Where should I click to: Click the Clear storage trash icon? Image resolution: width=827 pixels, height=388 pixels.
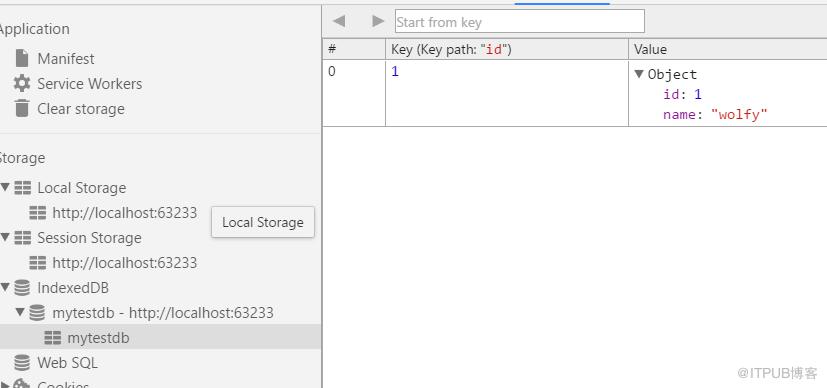22,108
